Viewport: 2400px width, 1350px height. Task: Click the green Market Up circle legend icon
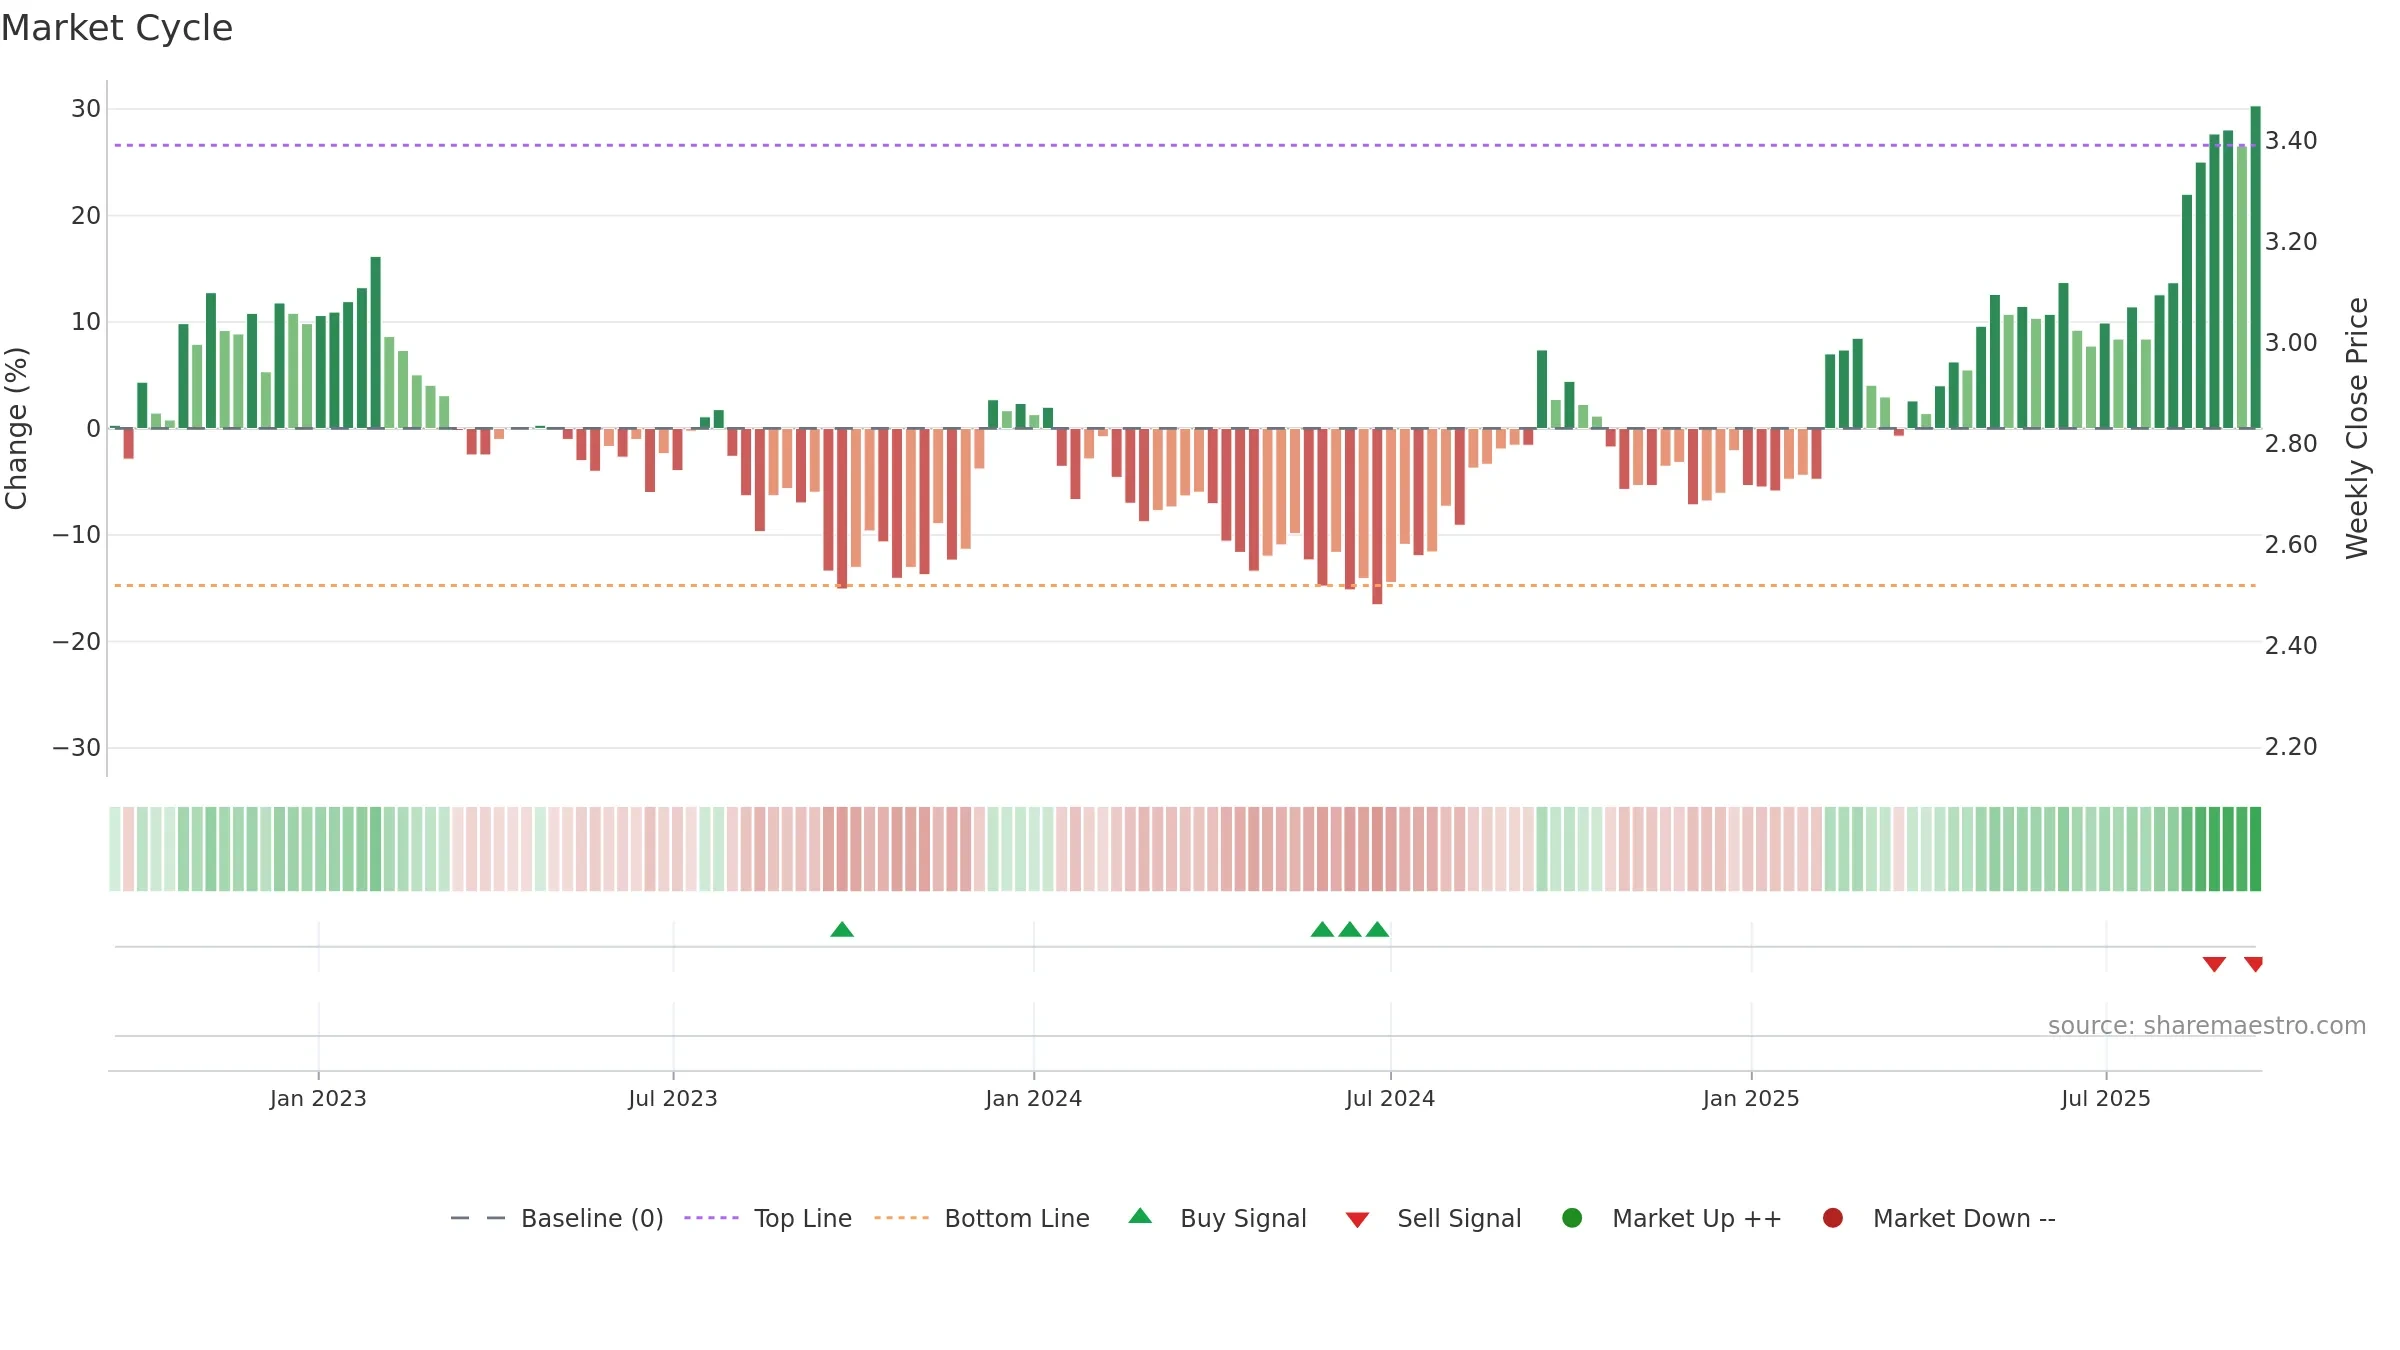click(x=1572, y=1218)
